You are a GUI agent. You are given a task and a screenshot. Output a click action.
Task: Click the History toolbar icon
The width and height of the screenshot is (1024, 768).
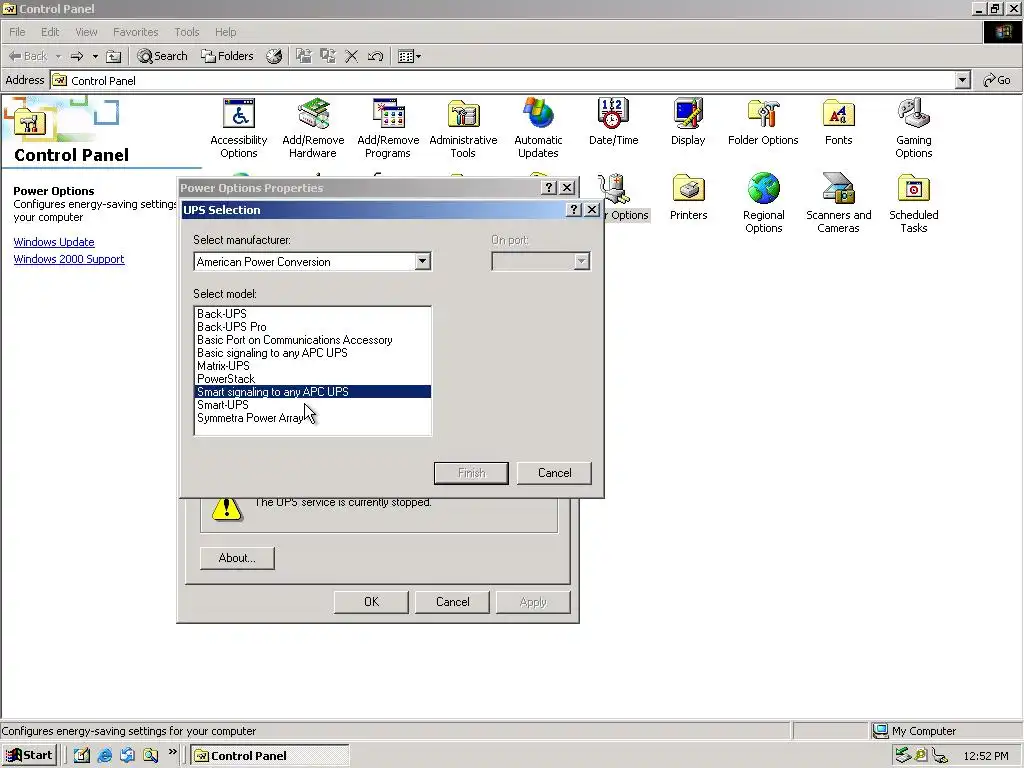274,56
